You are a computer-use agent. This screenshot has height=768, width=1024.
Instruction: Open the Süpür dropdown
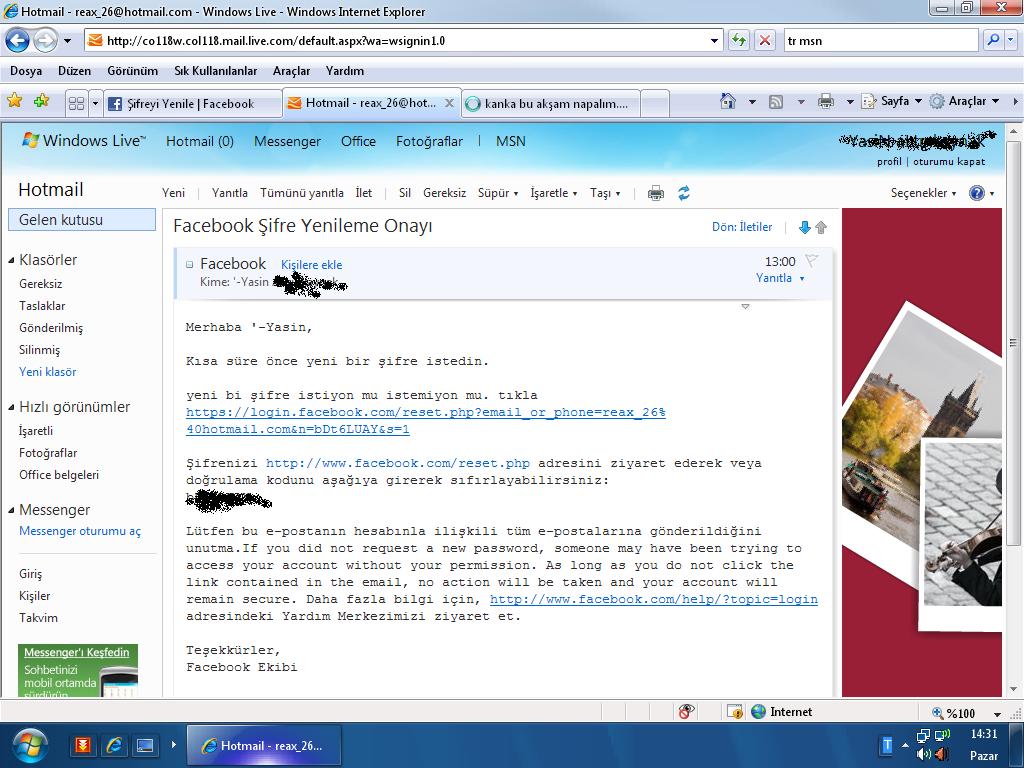pos(498,193)
